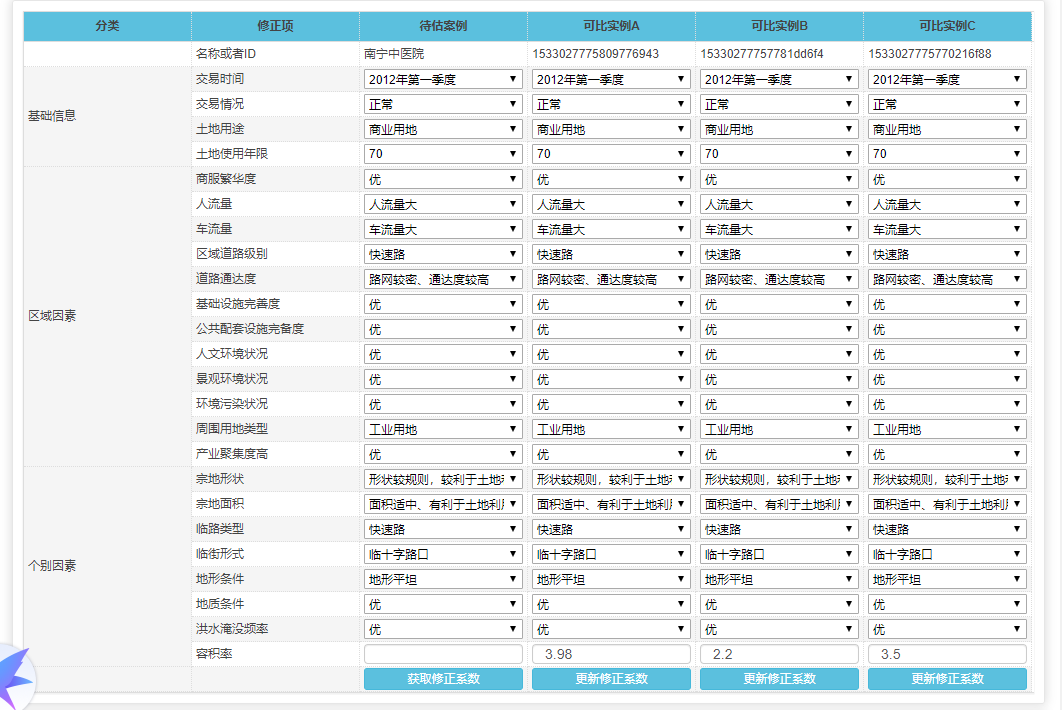Open 宗地形状 dropdown for 待估案例
This screenshot has height=710, width=1062.
(x=443, y=479)
